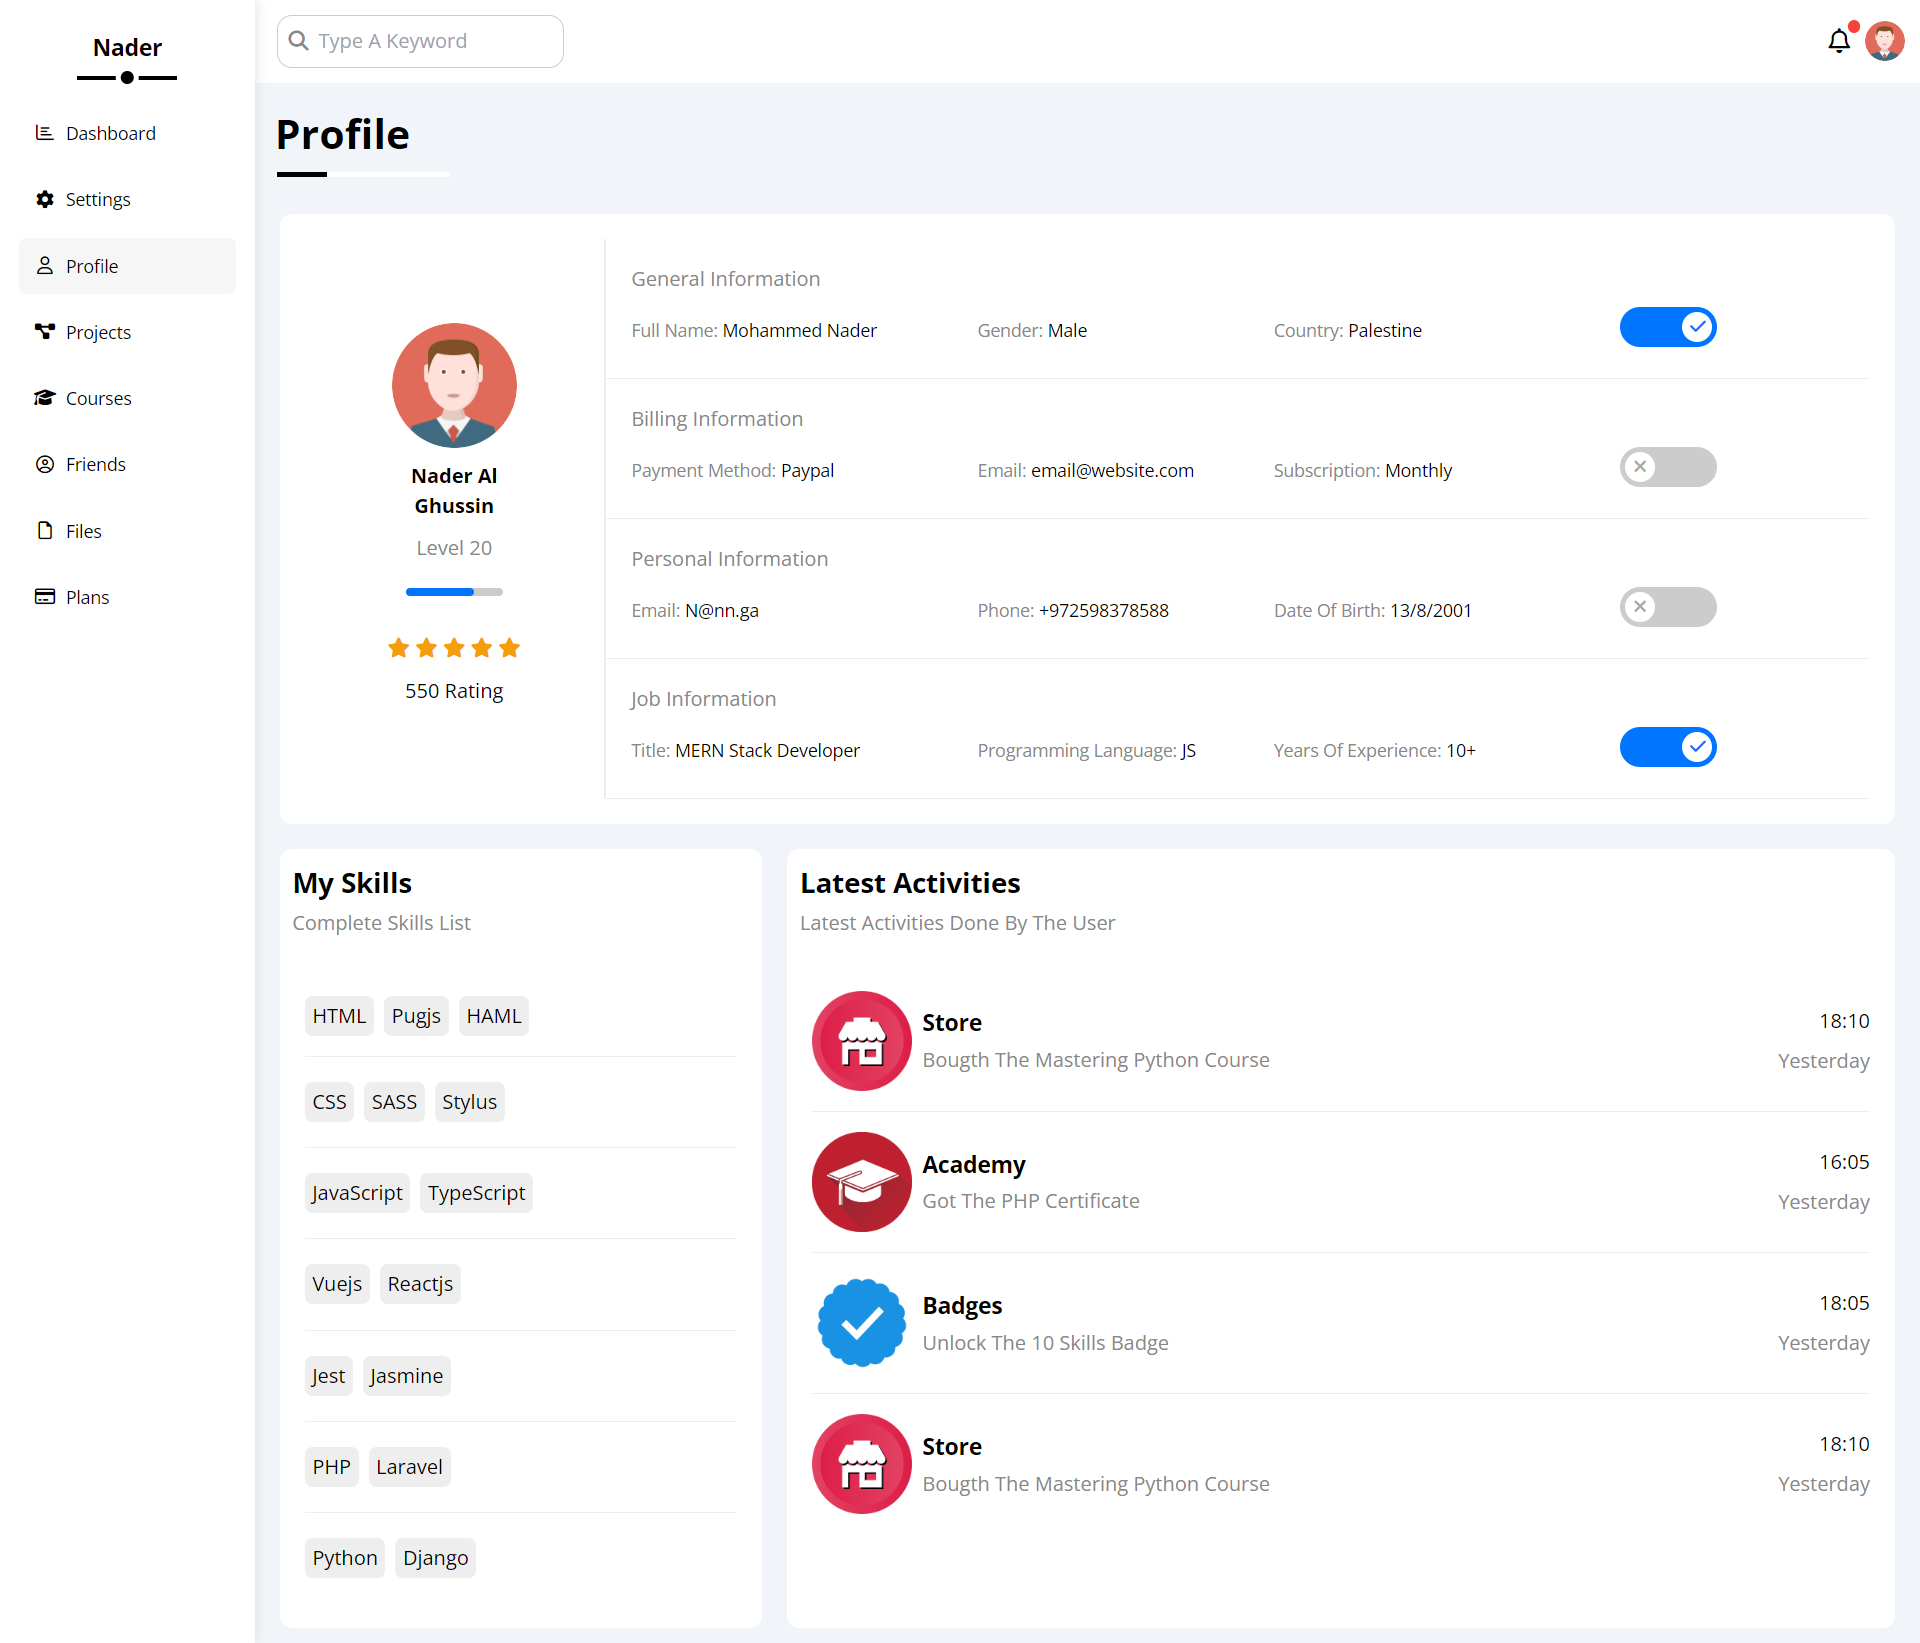Go to Projects in the sidebar
The height and width of the screenshot is (1643, 1920).
click(127, 332)
